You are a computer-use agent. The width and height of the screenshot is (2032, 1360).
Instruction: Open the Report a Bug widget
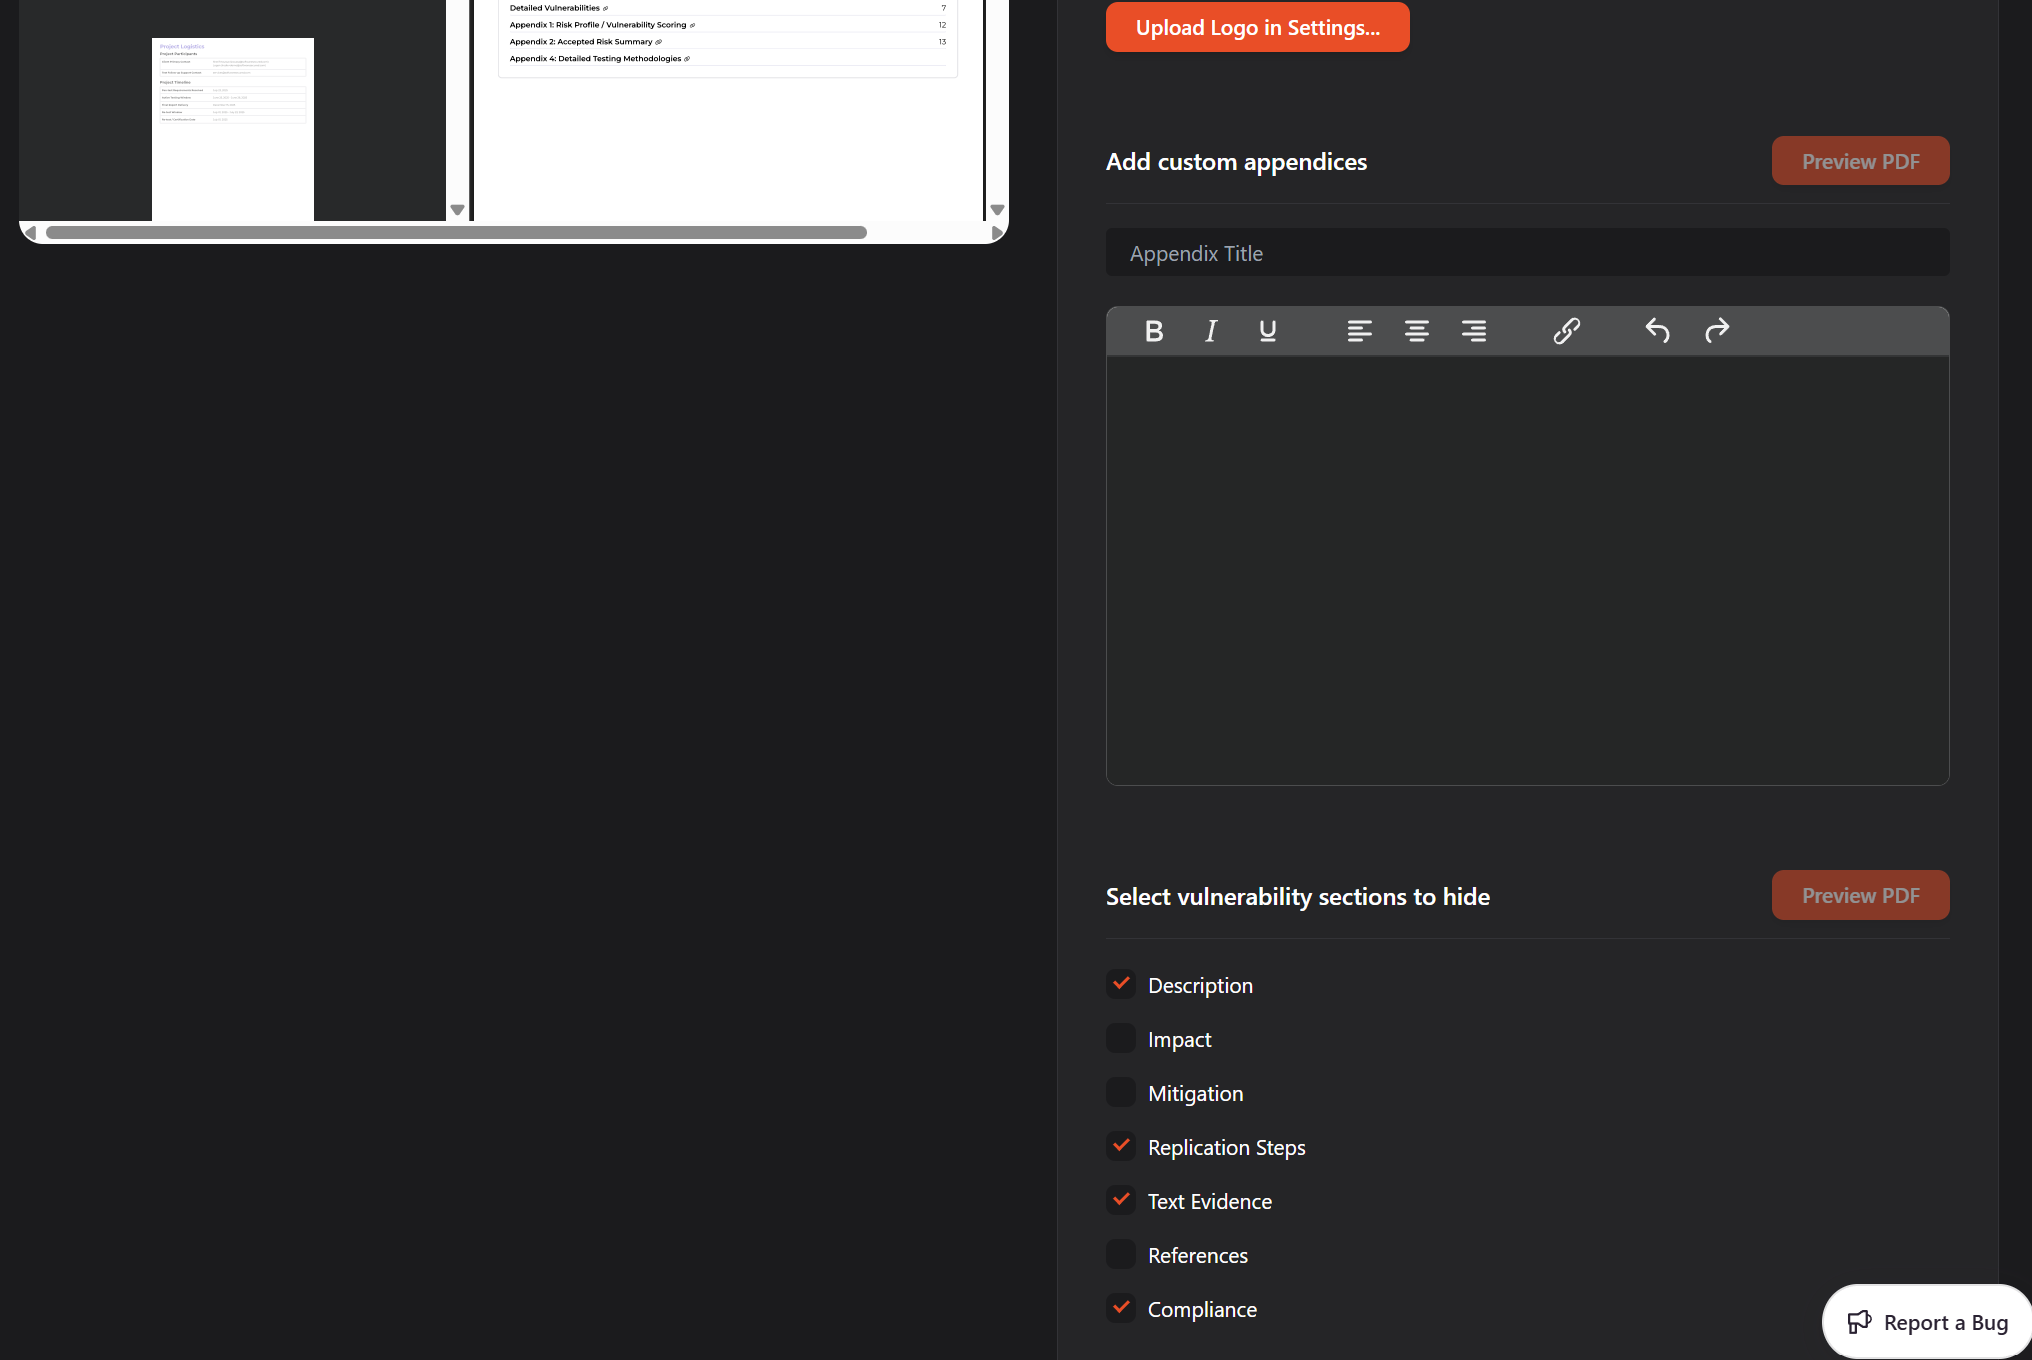pyautogui.click(x=1927, y=1322)
